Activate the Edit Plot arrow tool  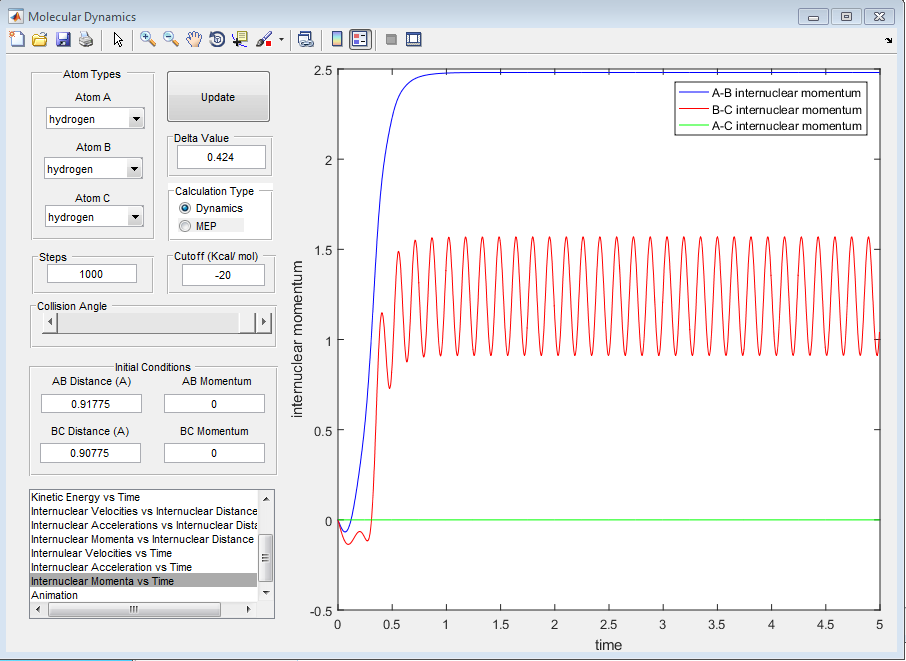point(118,40)
